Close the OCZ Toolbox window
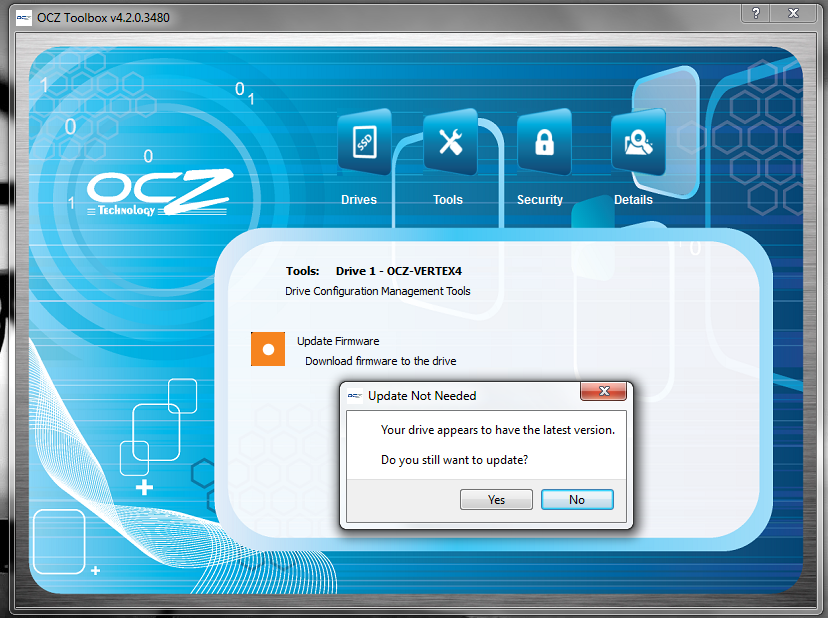This screenshot has width=828, height=618. [793, 13]
